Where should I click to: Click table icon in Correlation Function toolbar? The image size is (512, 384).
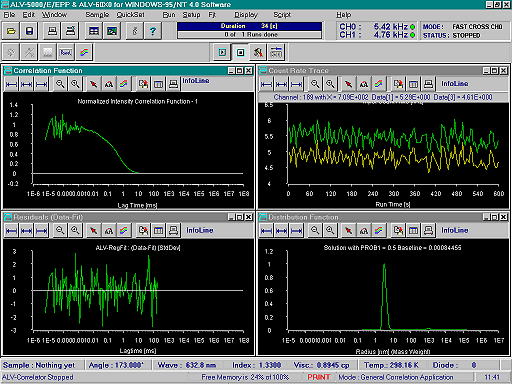[158, 84]
